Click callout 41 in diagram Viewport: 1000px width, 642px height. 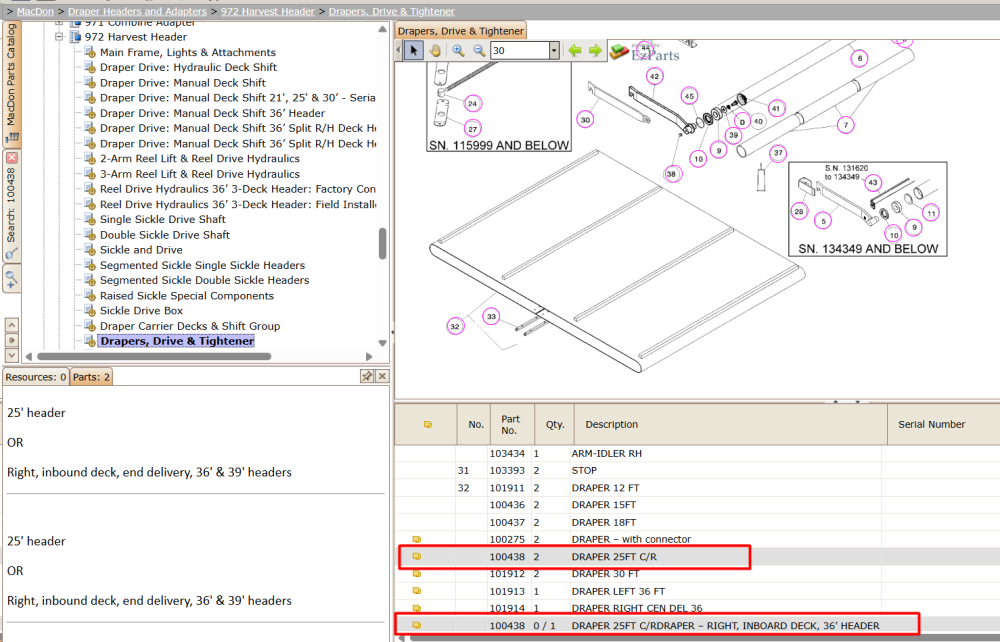tap(776, 108)
